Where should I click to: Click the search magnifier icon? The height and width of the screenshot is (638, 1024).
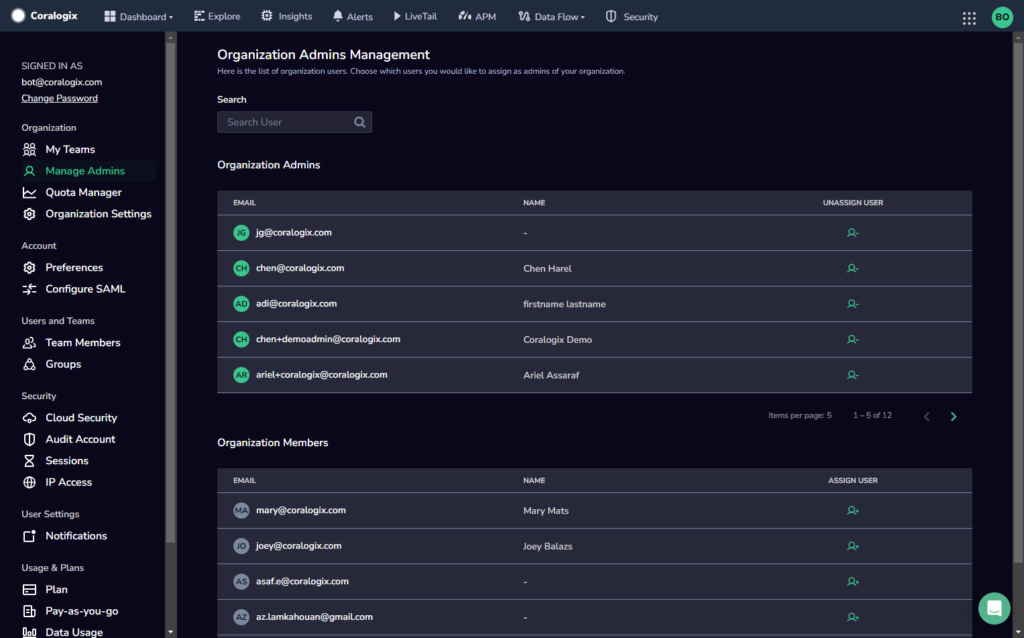point(359,122)
